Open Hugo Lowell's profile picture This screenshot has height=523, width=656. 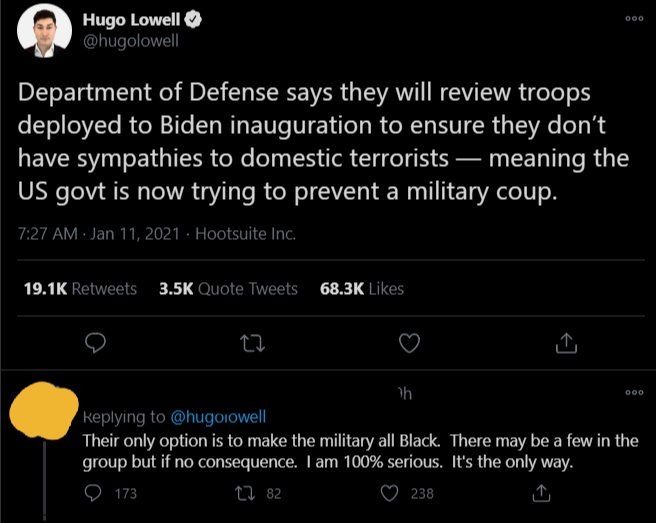pos(45,31)
